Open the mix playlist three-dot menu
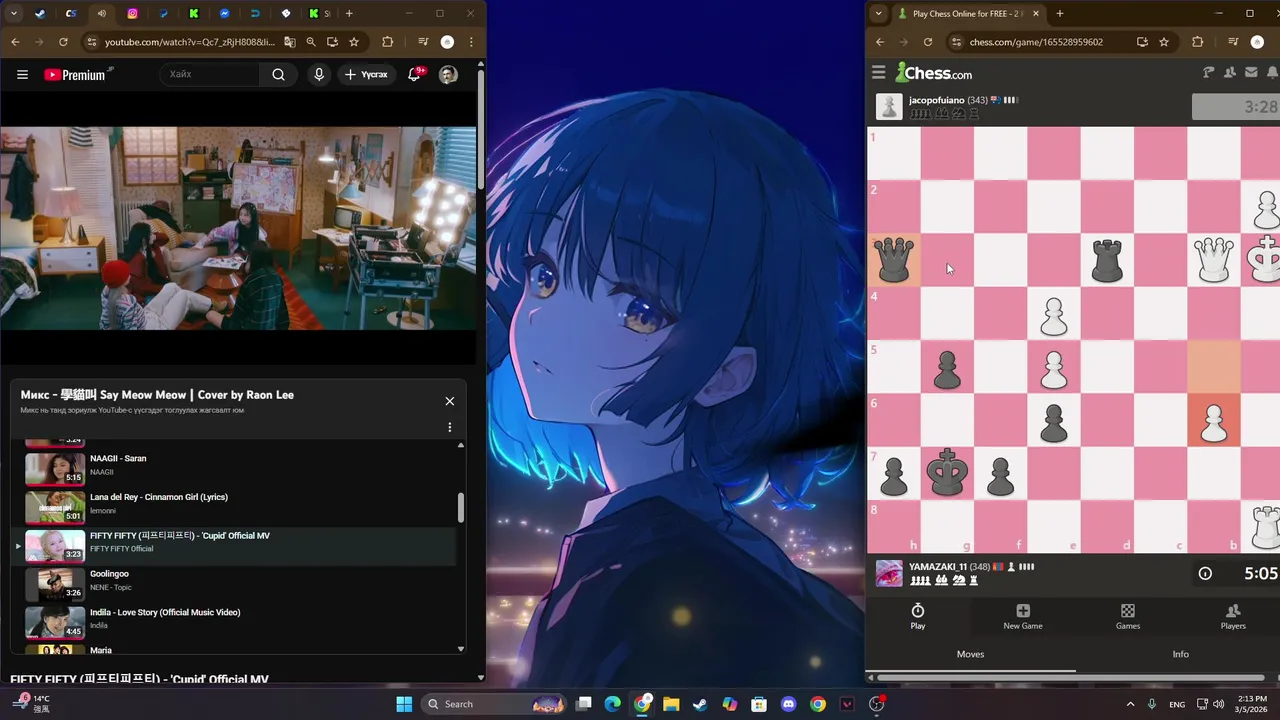Image resolution: width=1280 pixels, height=720 pixels. [x=449, y=427]
